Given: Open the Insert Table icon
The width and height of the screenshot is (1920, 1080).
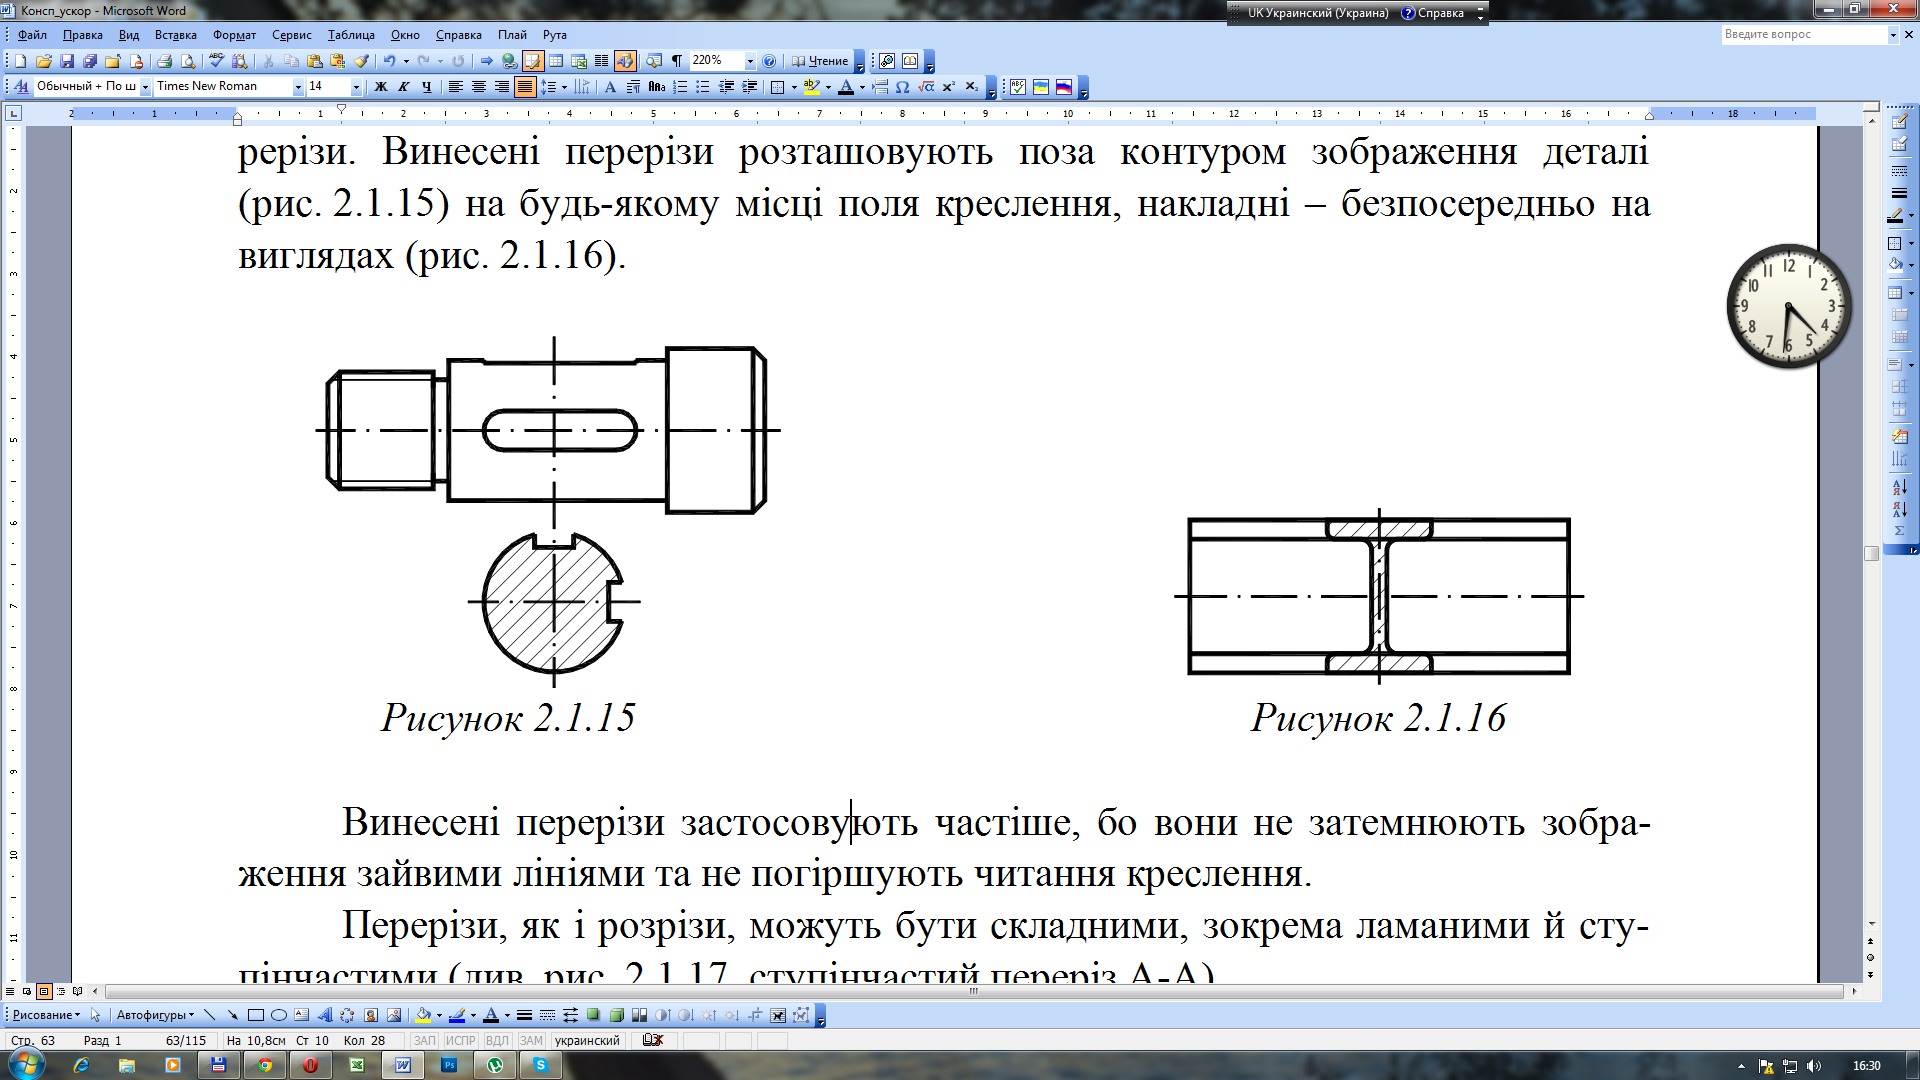Looking at the screenshot, I should pos(556,61).
